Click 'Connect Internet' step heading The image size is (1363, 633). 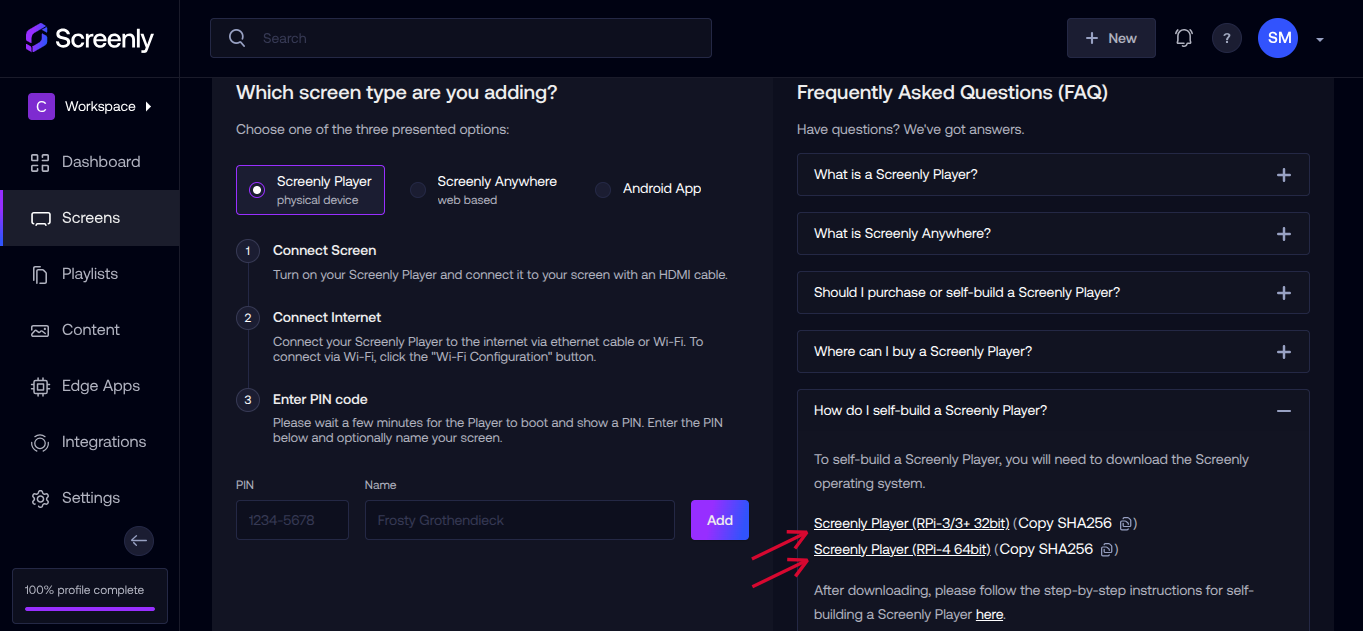tap(327, 317)
